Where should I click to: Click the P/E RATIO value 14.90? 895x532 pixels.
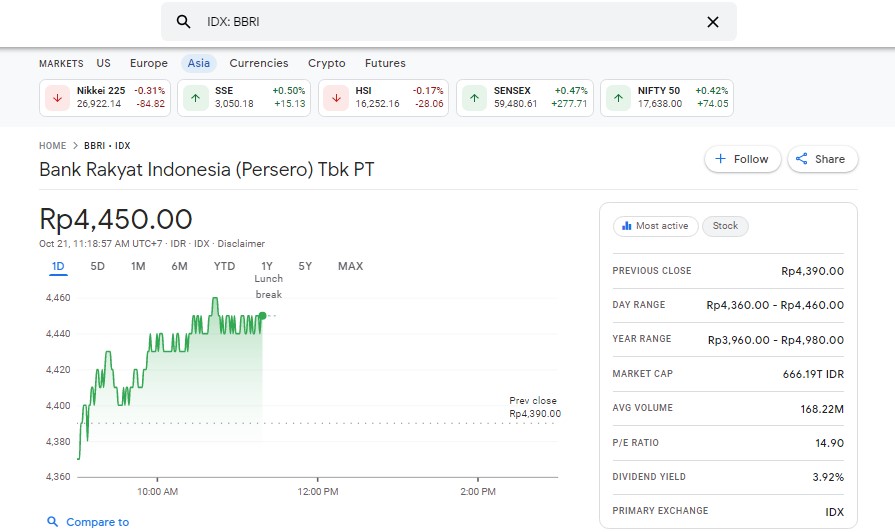829,443
